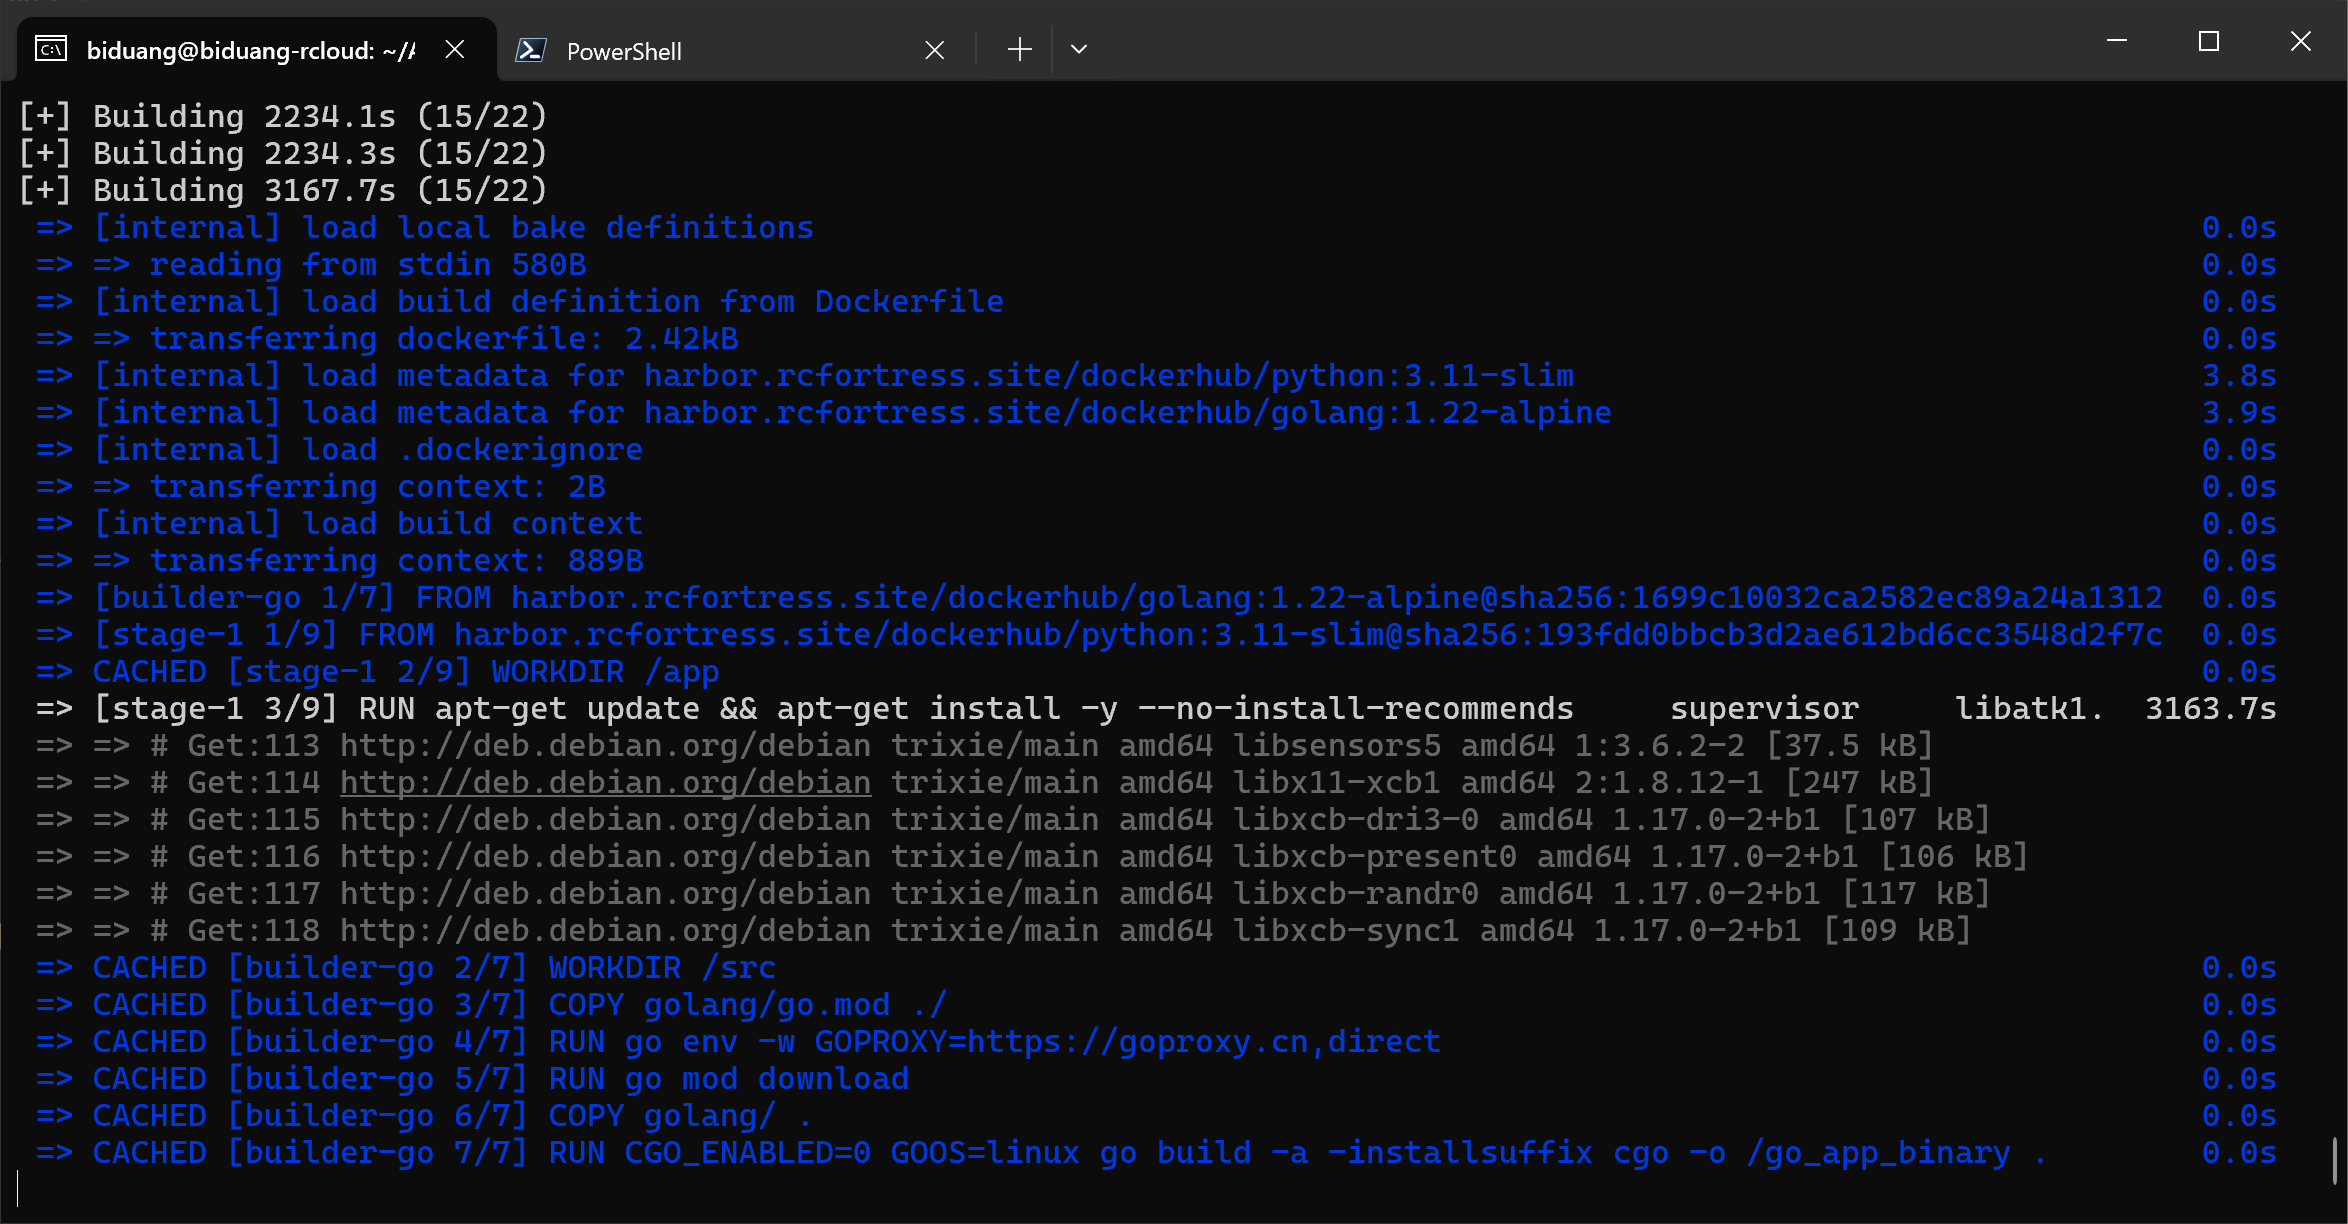
Task: Open a new tab with plus button
Action: (1019, 49)
